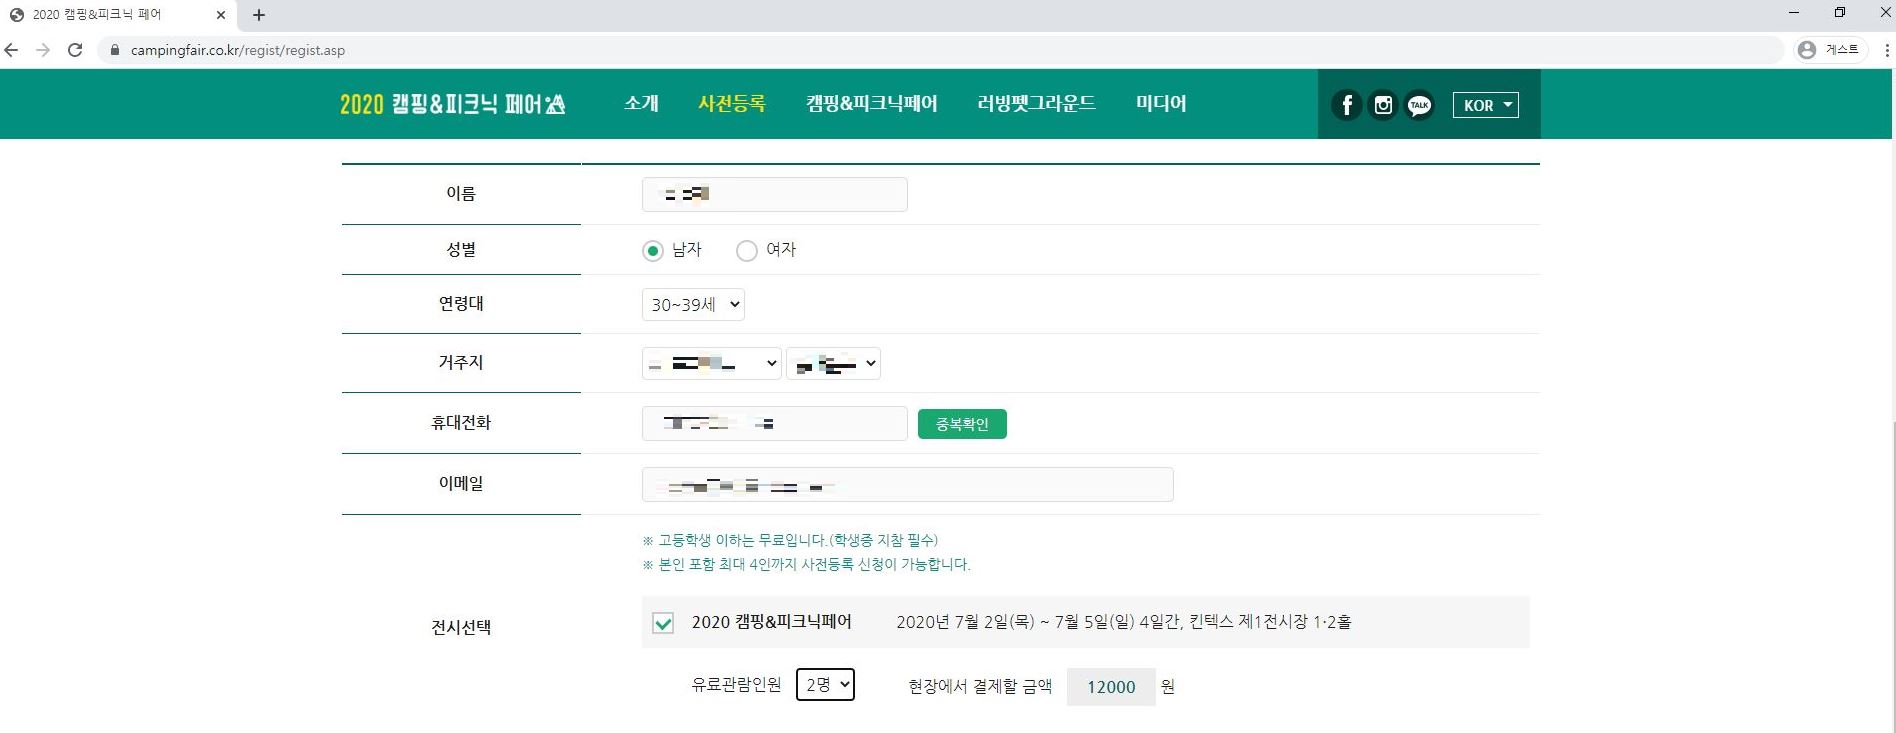Image resolution: width=1896 pixels, height=733 pixels.
Task: Click the 중복확인 button
Action: 962,424
